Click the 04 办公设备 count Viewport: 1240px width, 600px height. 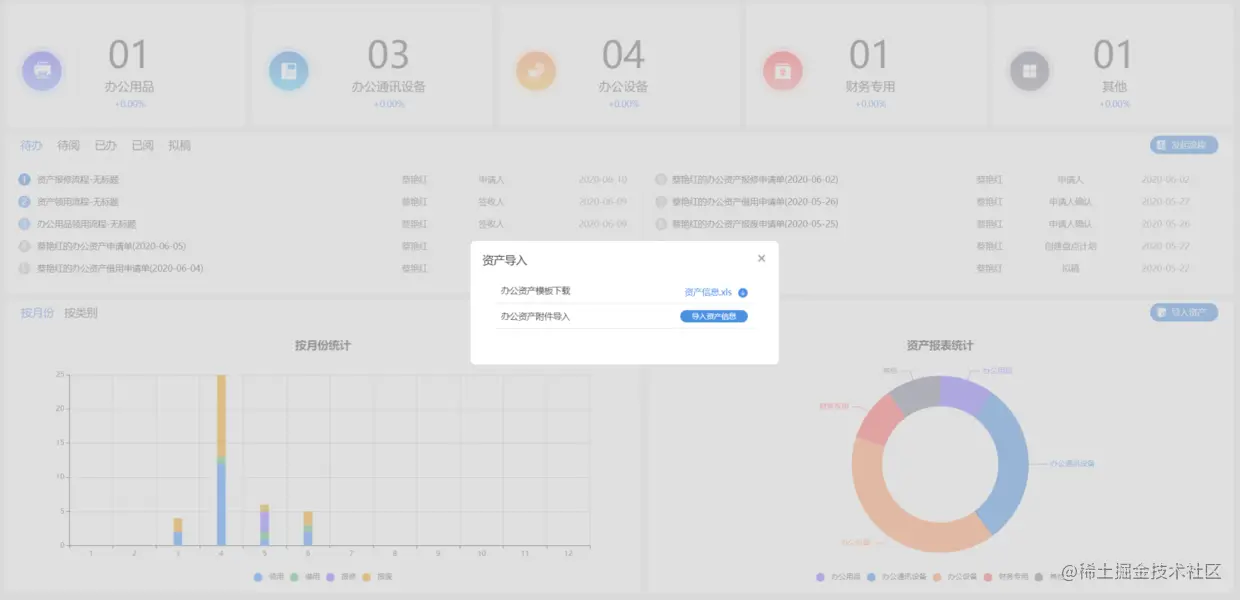[623, 55]
